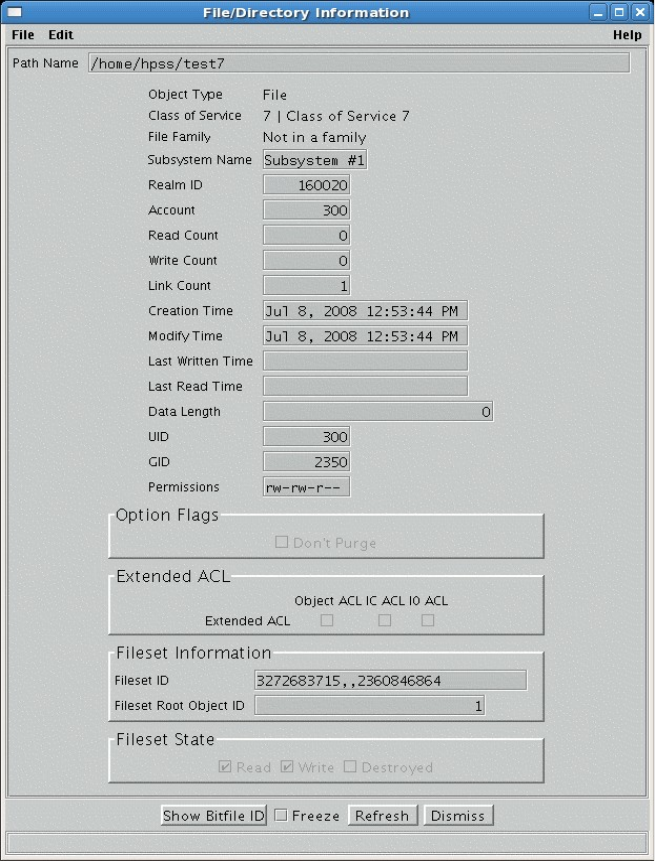Viewport: 655px width, 861px height.
Task: Click the Object Type value 'File'
Action: [275, 95]
